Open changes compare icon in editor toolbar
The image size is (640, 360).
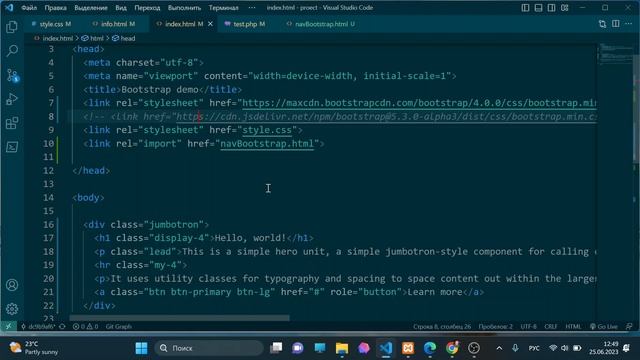(x=602, y=24)
